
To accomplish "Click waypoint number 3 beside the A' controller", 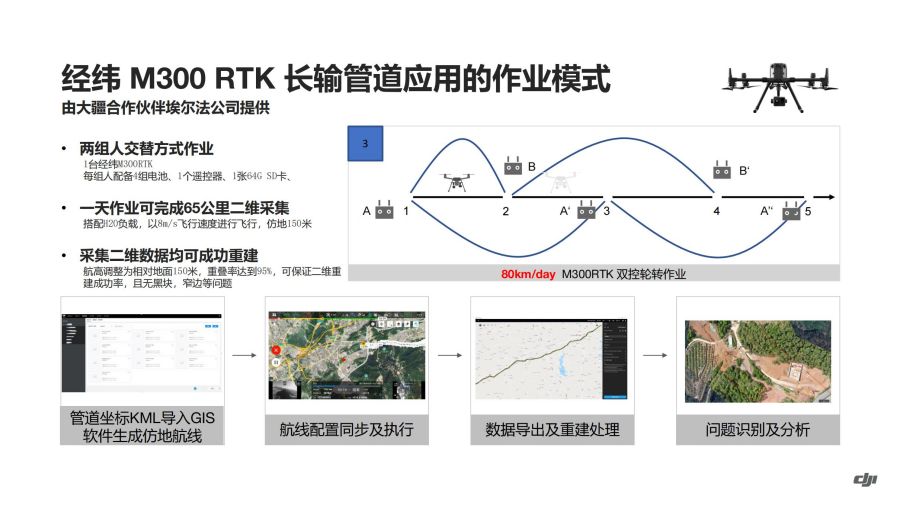I will [x=607, y=211].
